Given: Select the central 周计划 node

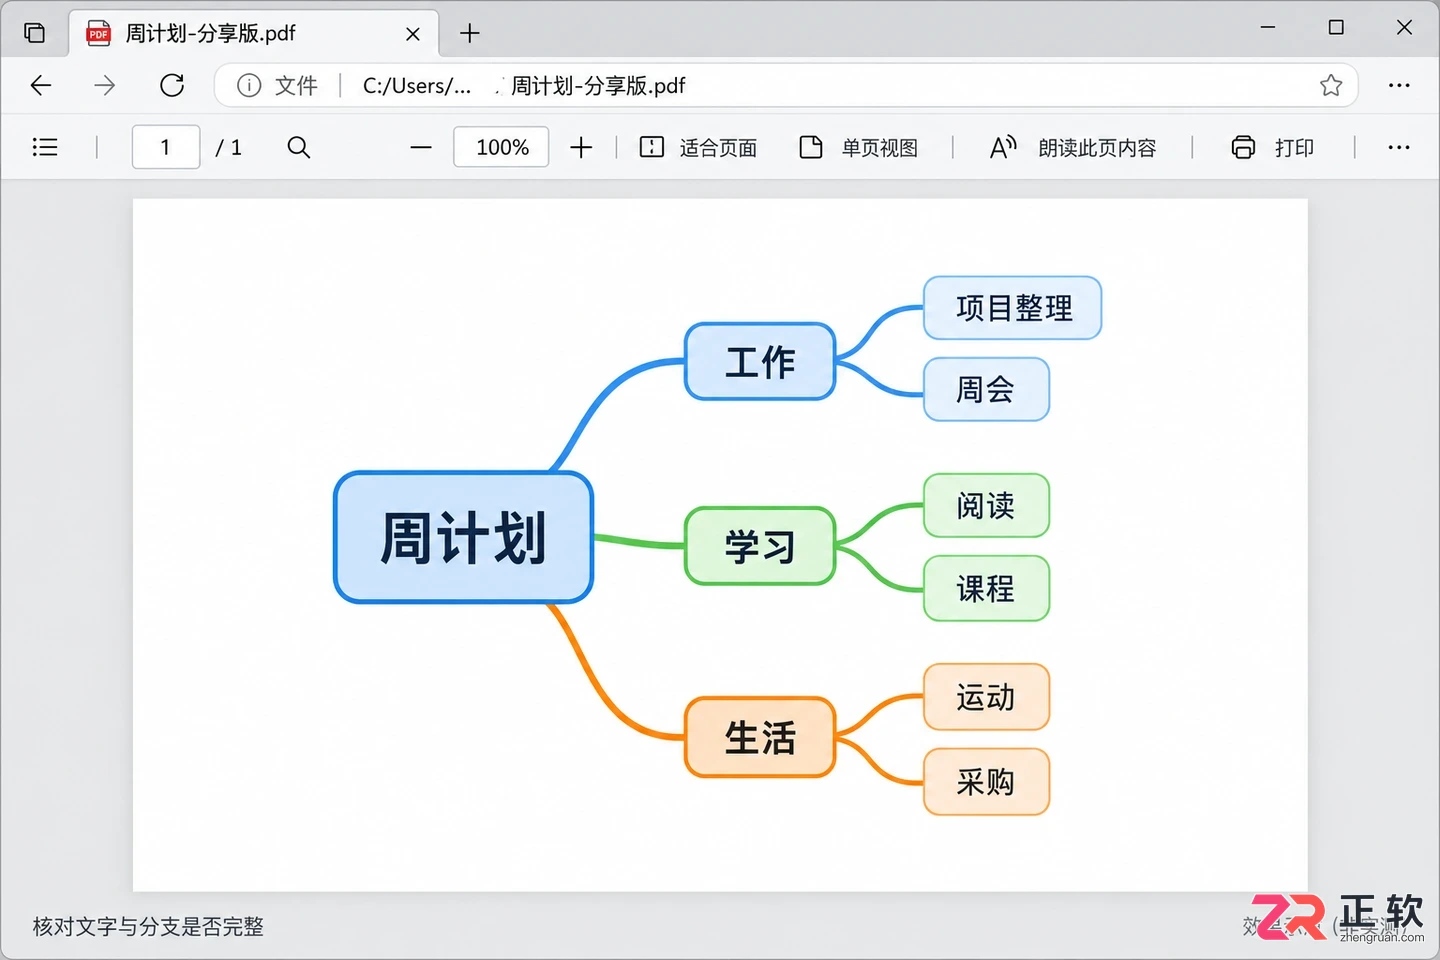Looking at the screenshot, I should coord(464,537).
